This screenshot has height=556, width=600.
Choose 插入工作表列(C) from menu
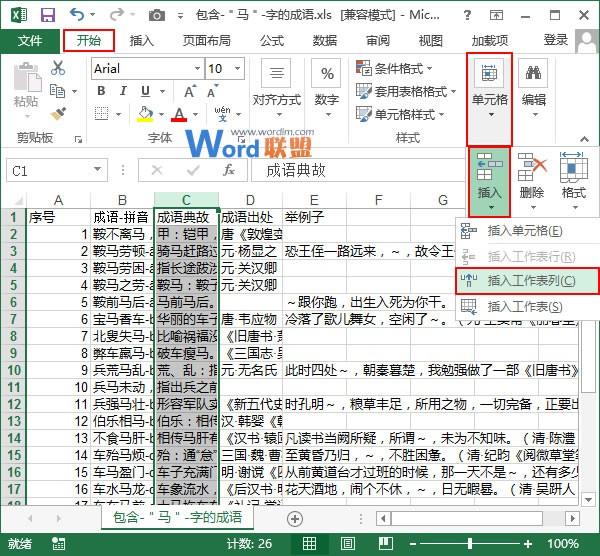point(528,281)
